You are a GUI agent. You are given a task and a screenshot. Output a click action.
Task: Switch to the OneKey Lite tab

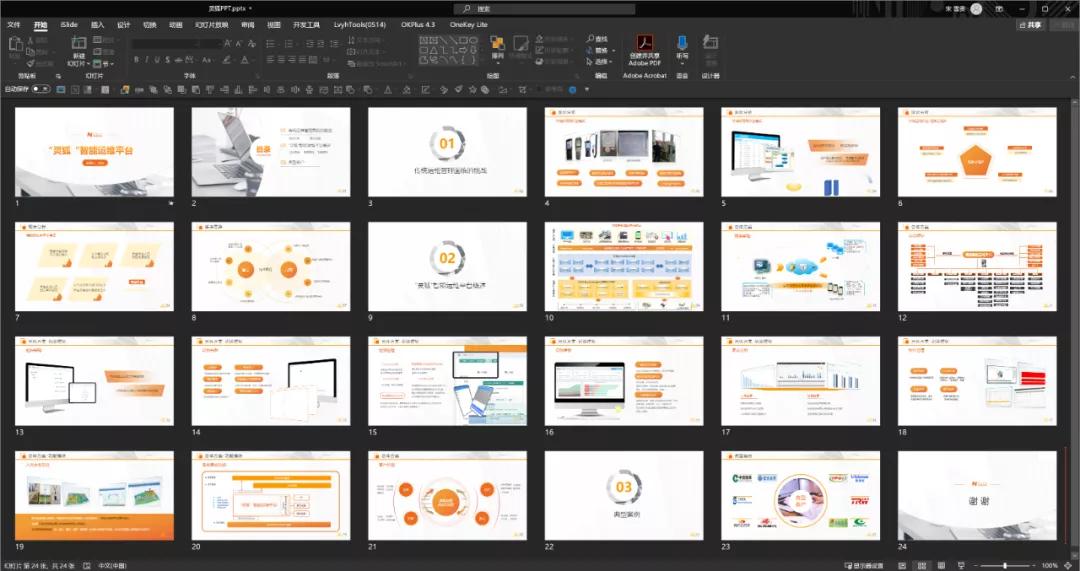[469, 24]
